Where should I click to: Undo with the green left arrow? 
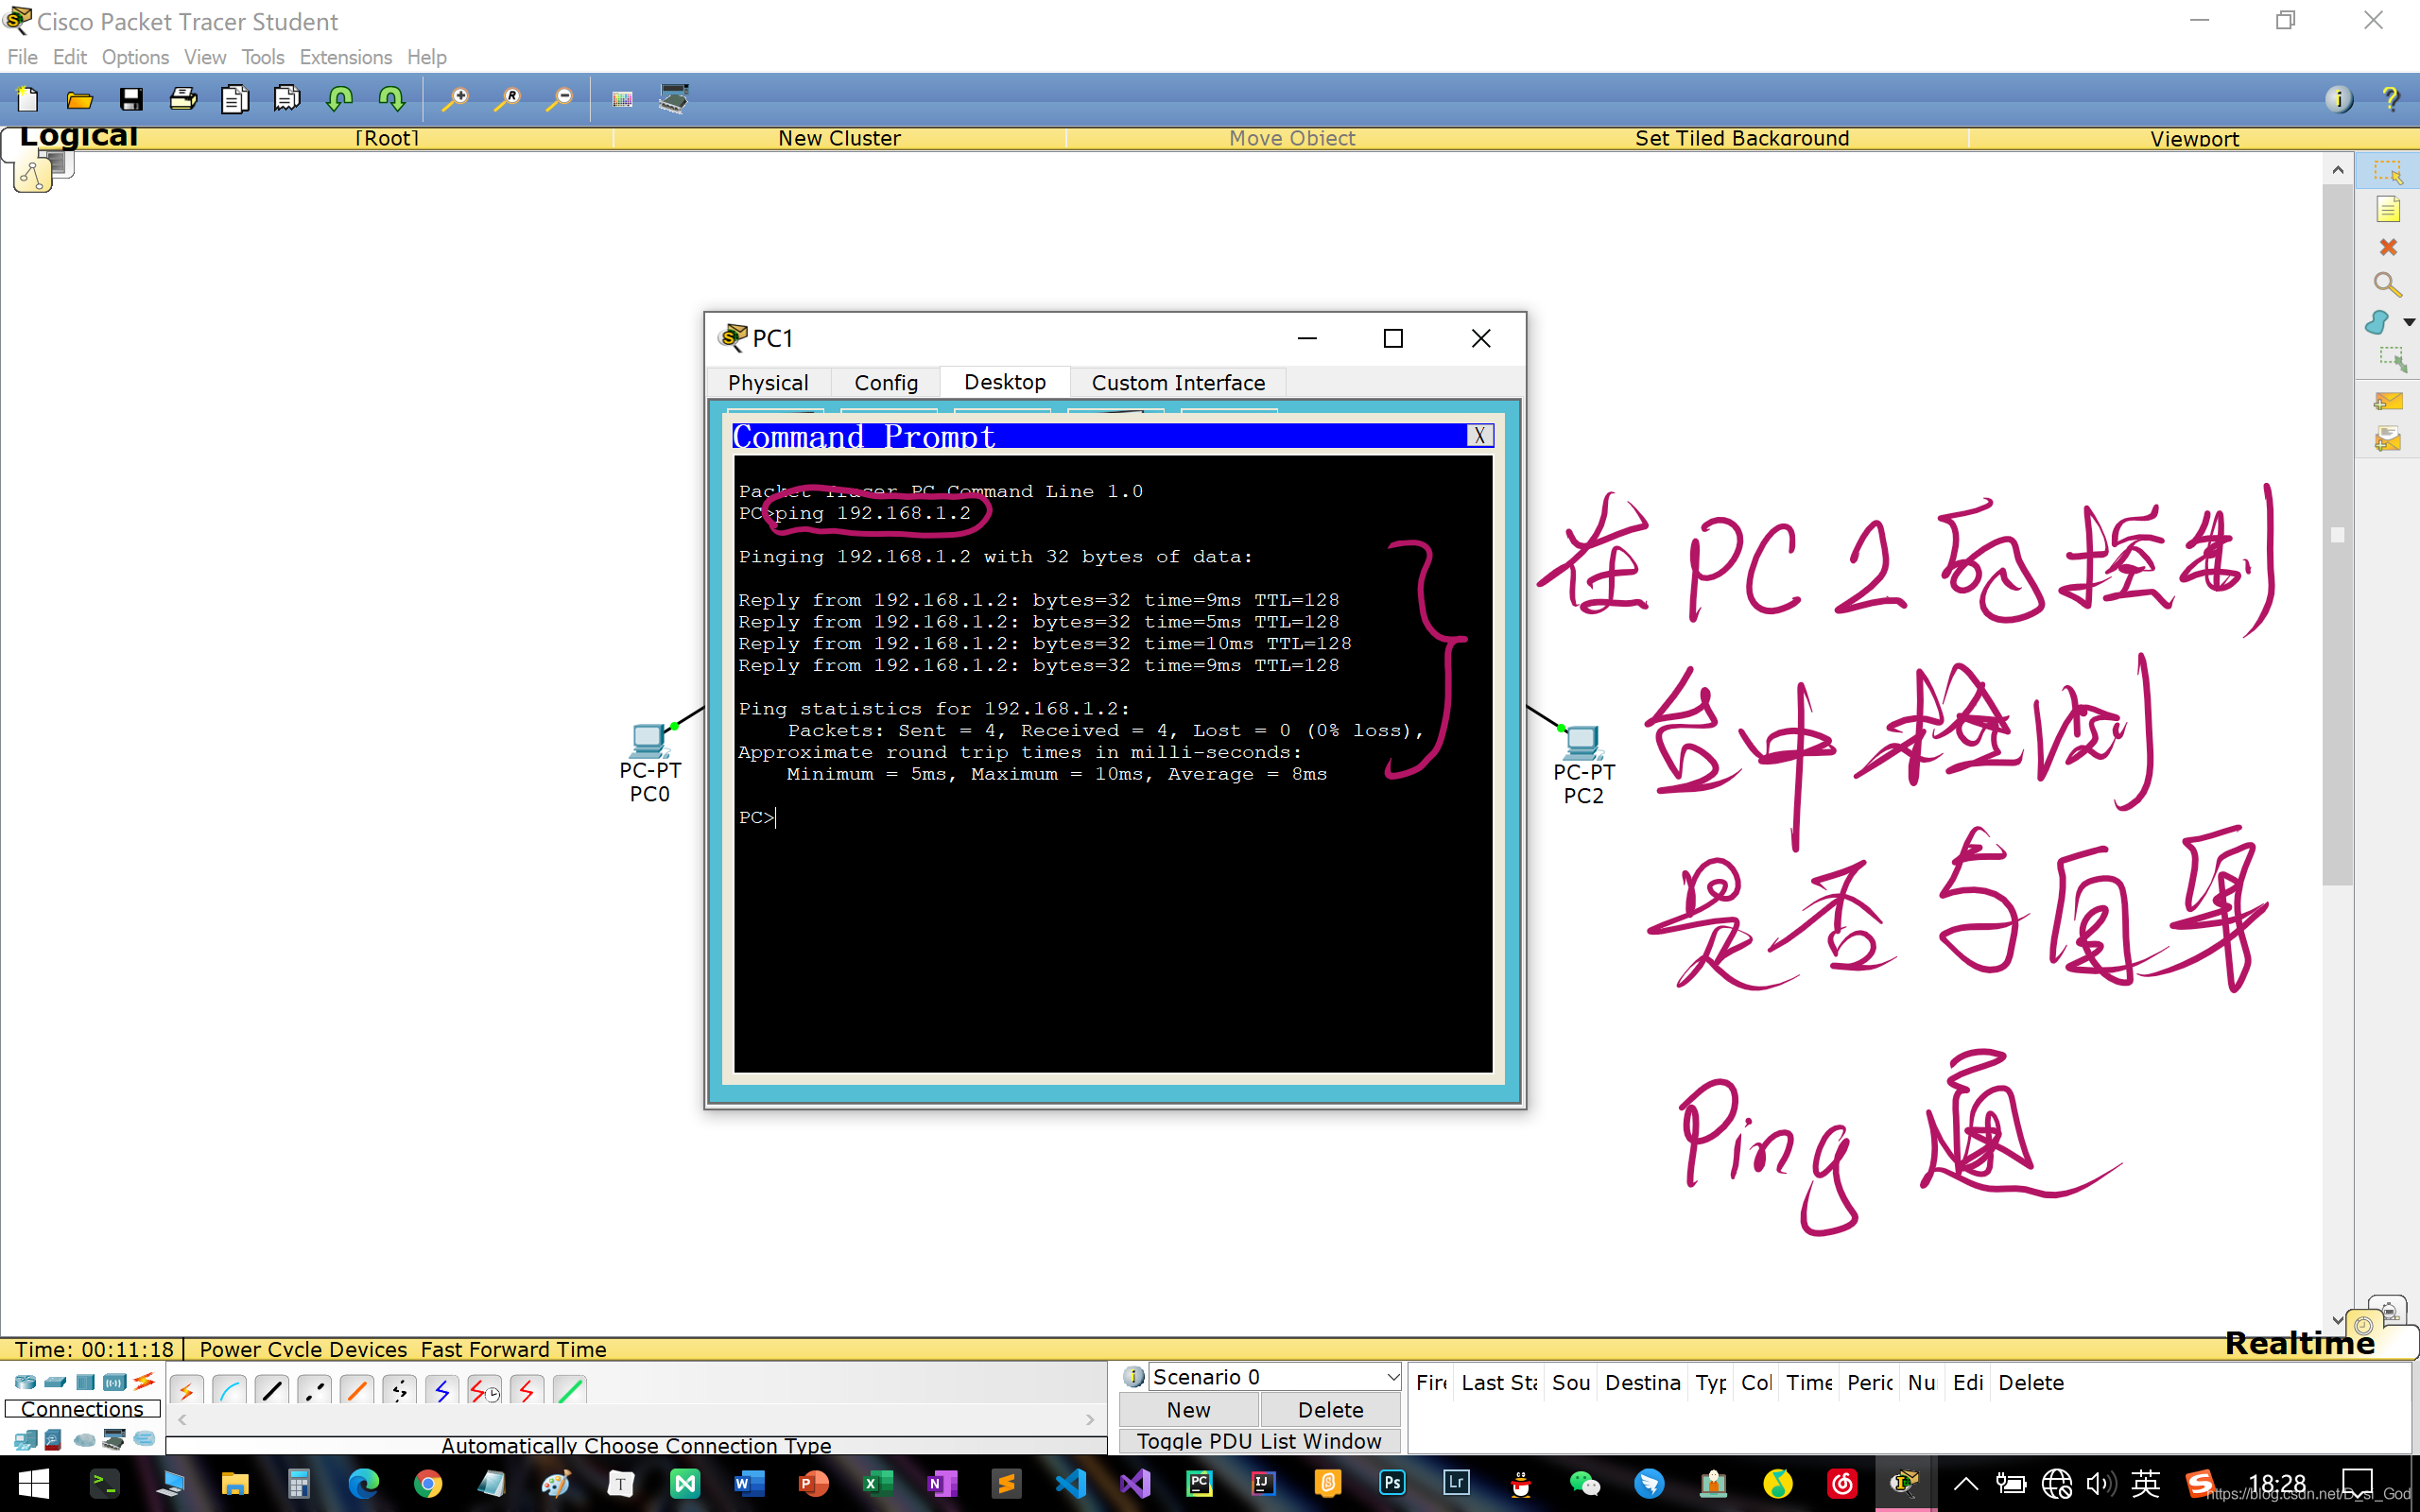coord(340,99)
